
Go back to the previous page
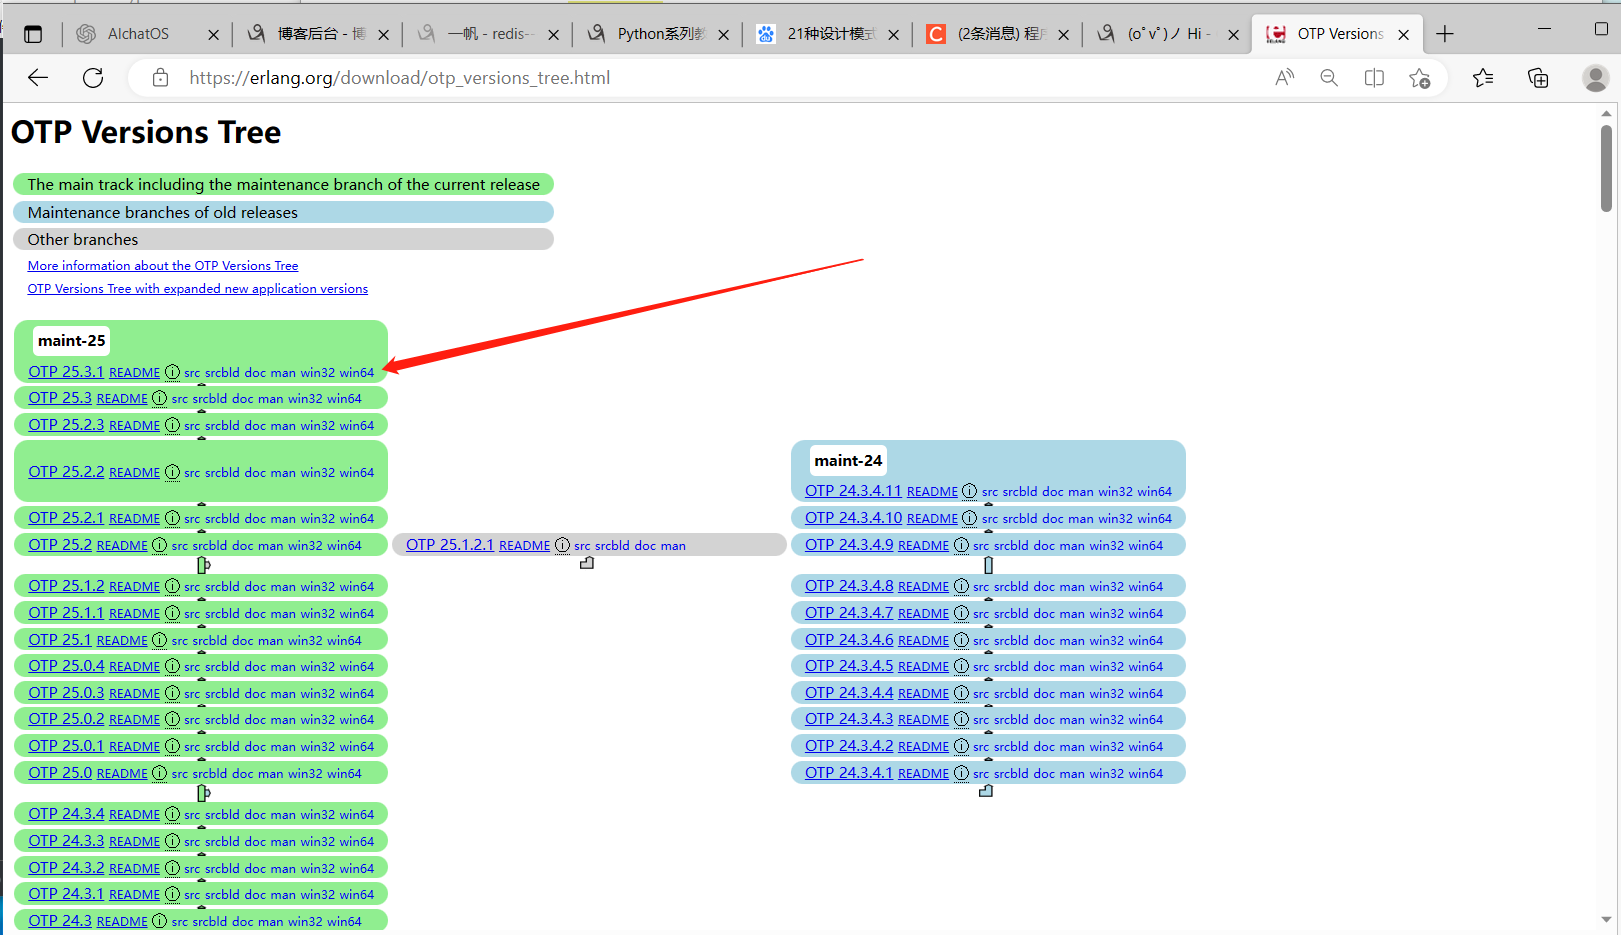pos(38,78)
